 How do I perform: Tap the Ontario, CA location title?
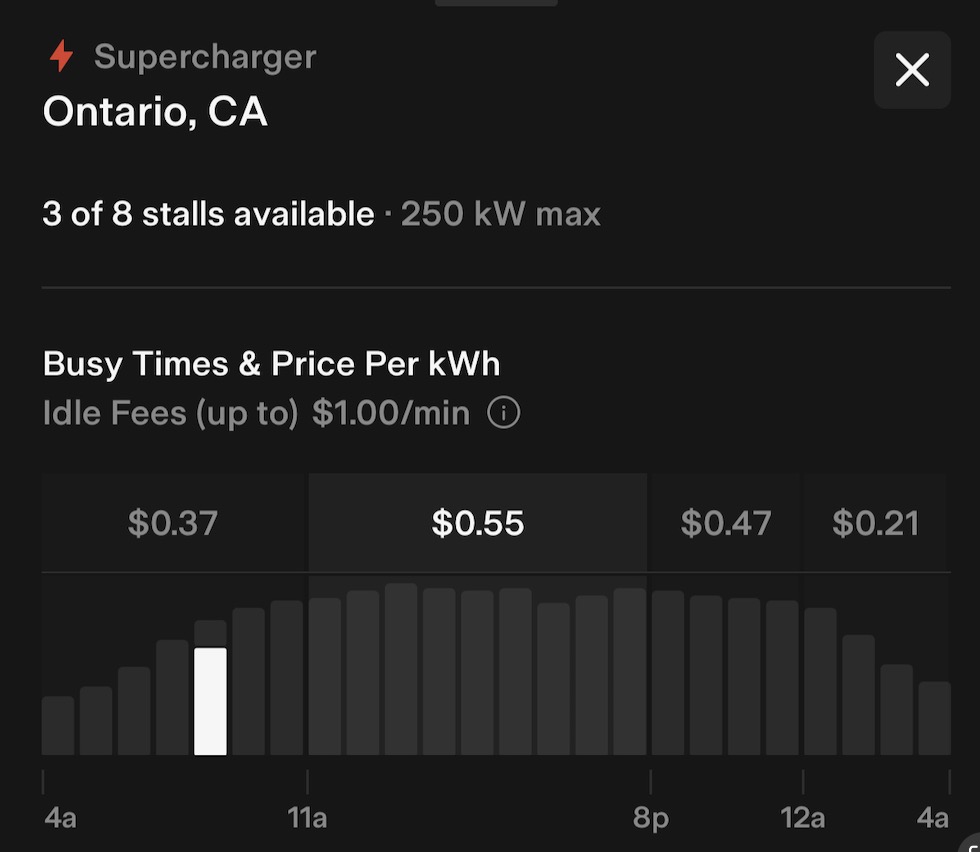(x=155, y=111)
